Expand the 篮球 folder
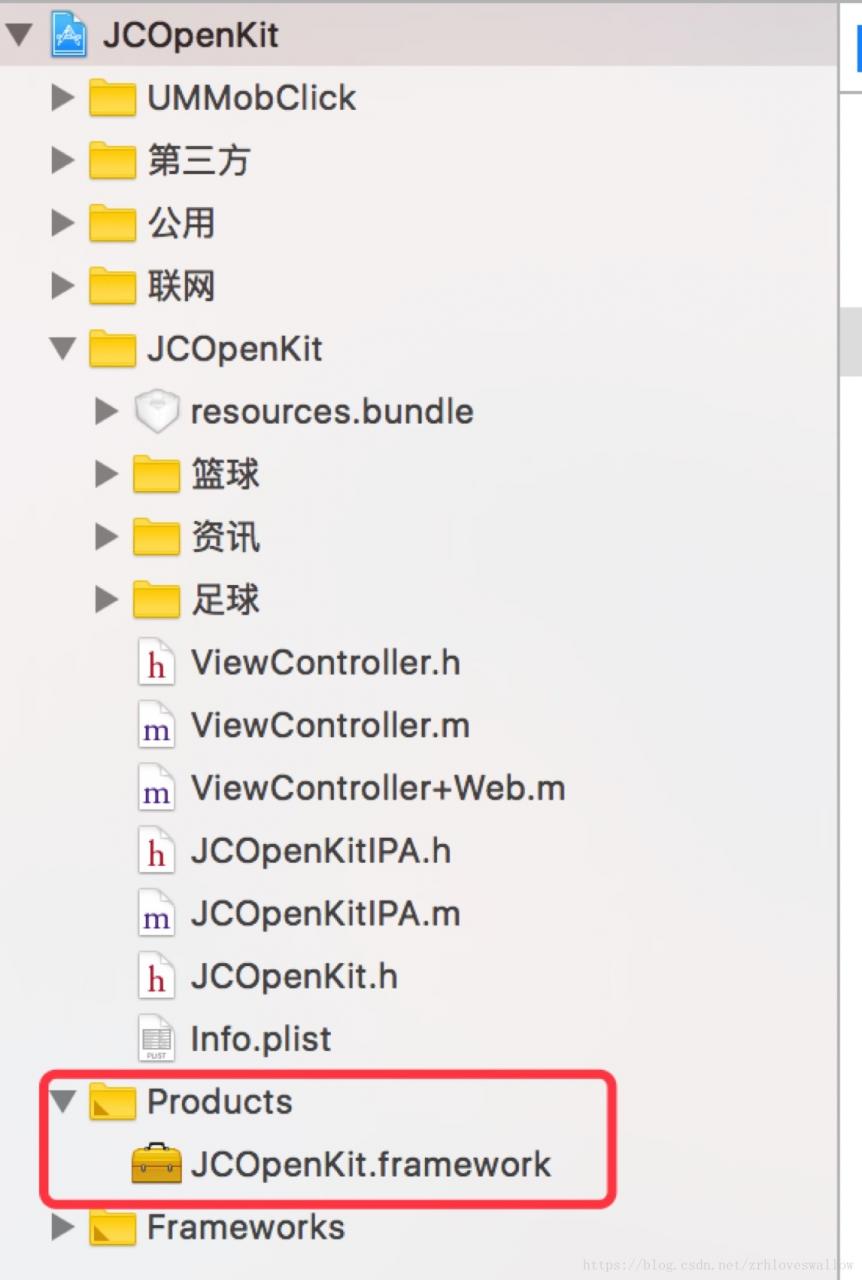Image resolution: width=862 pixels, height=1280 pixels. pyautogui.click(x=106, y=474)
